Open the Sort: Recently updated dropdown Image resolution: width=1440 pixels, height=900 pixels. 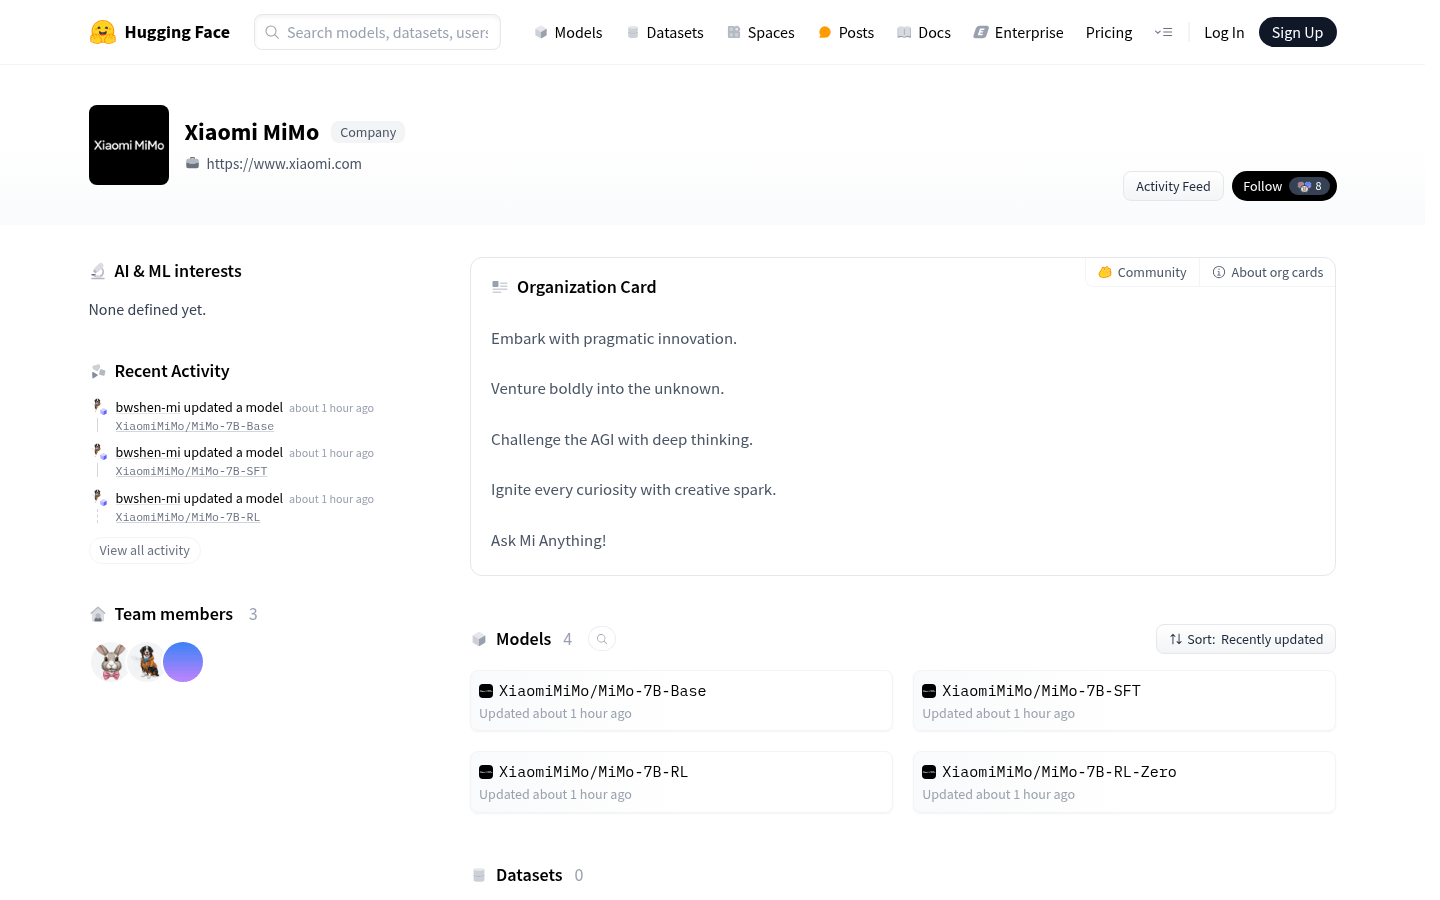pyautogui.click(x=1246, y=639)
